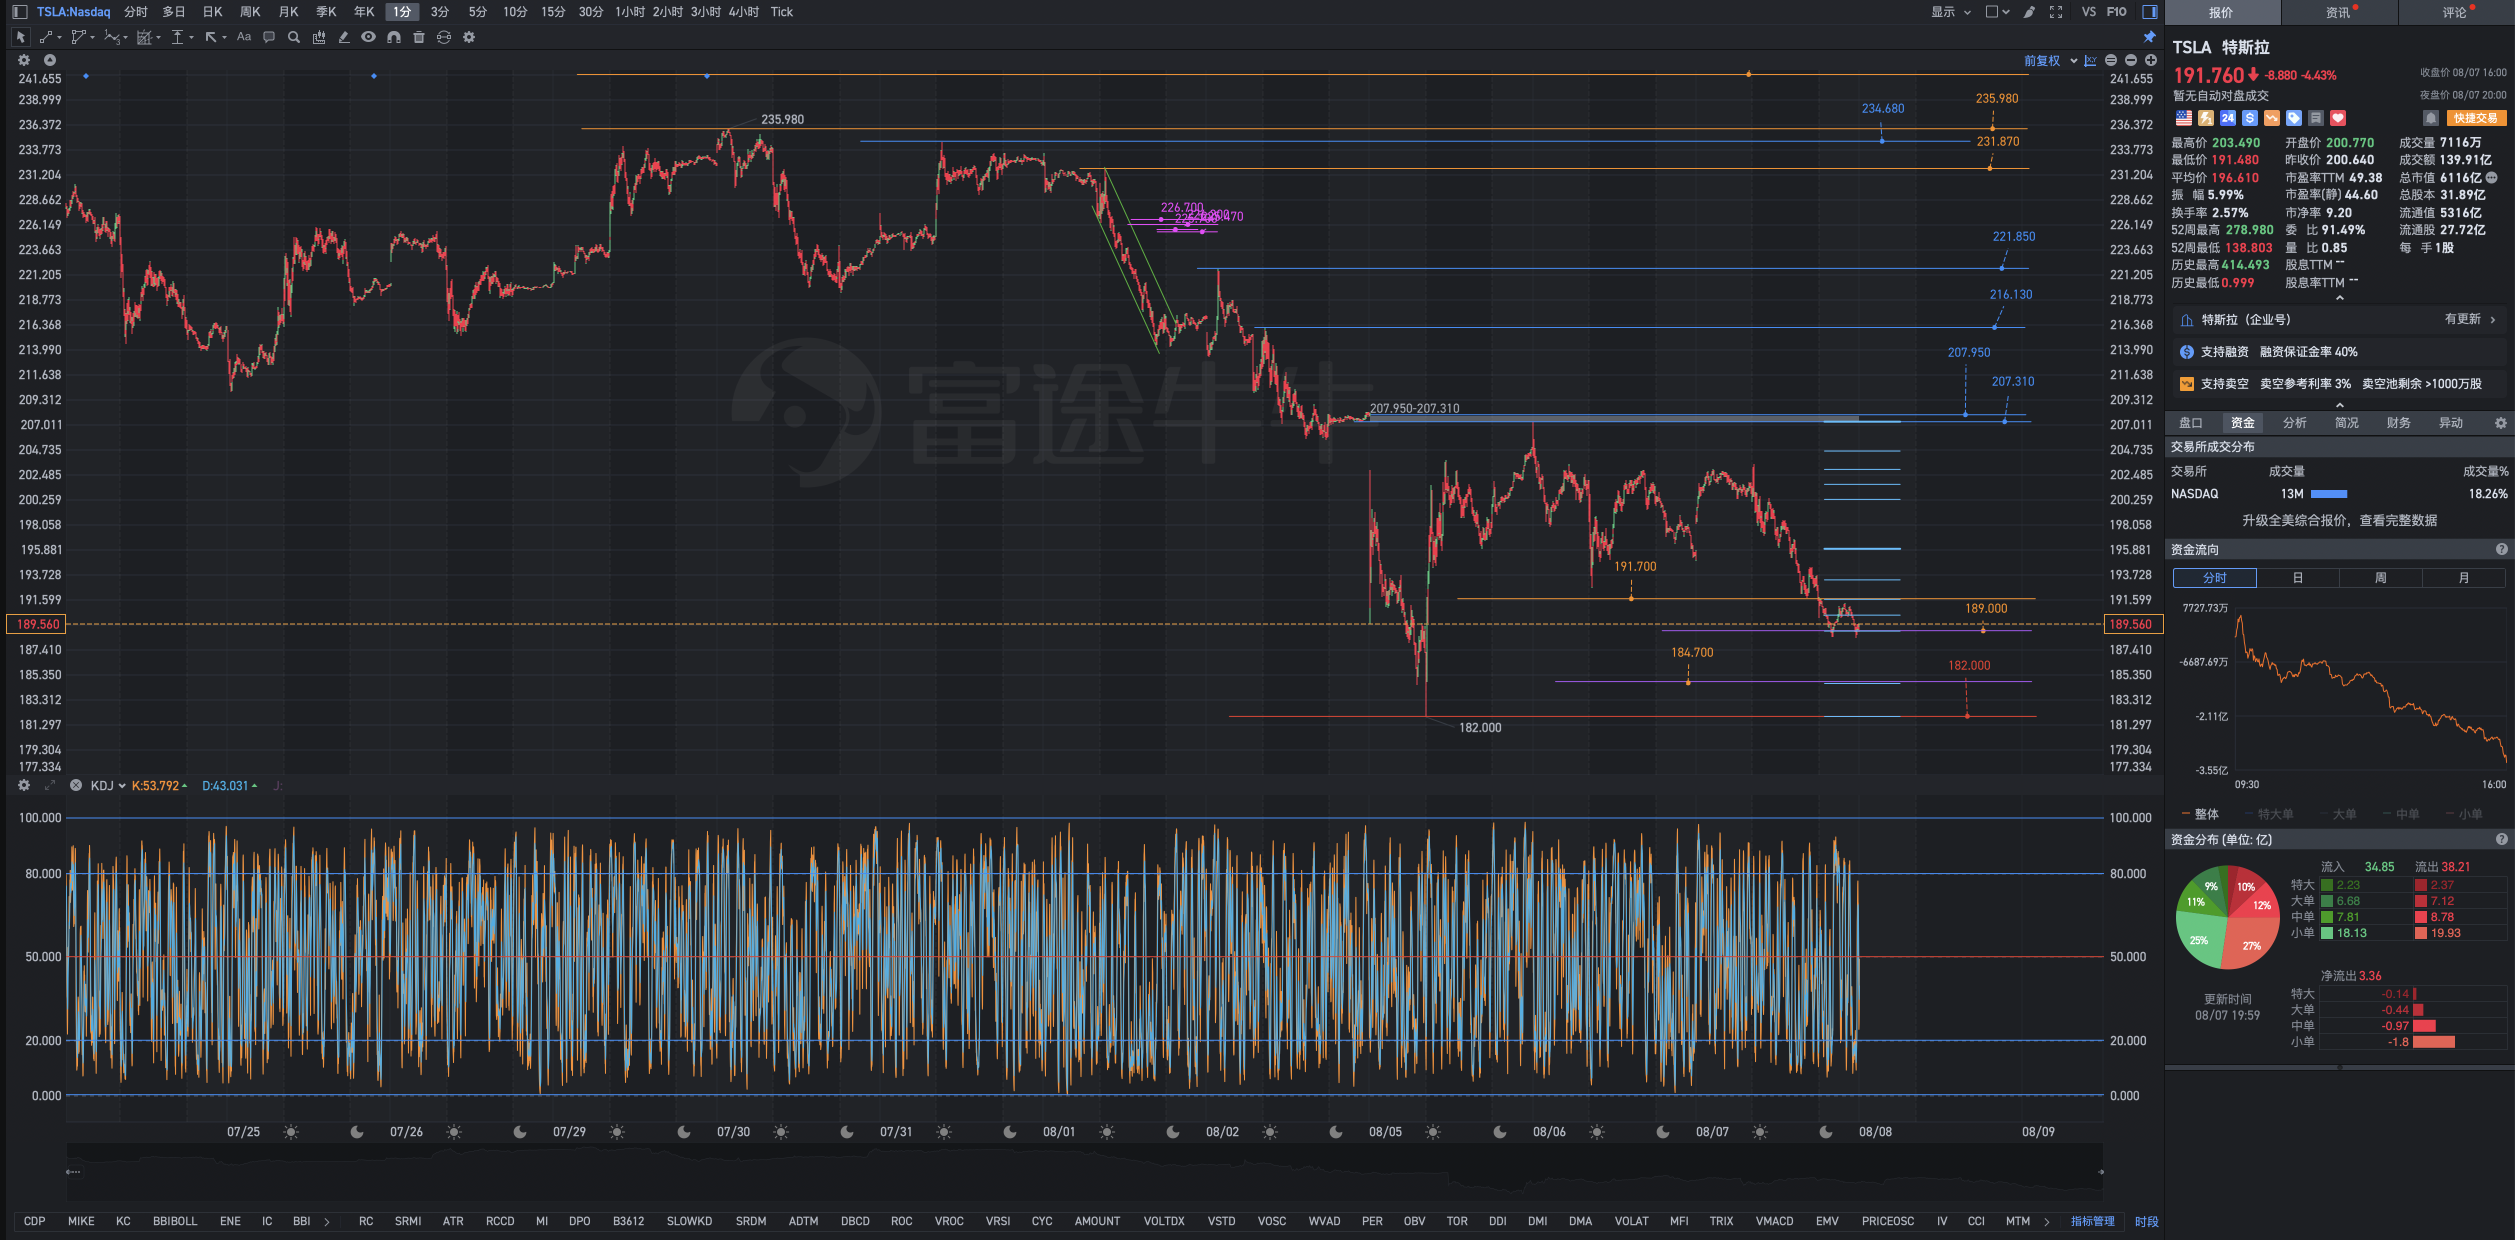Delete drawings with the trash icon
The image size is (2515, 1240).
[419, 37]
